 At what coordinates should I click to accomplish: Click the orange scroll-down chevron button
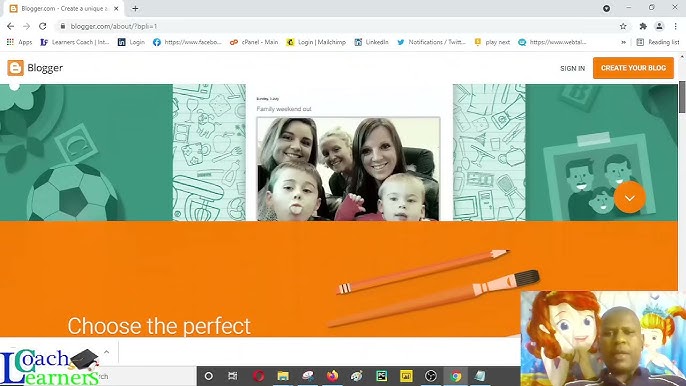tap(630, 197)
